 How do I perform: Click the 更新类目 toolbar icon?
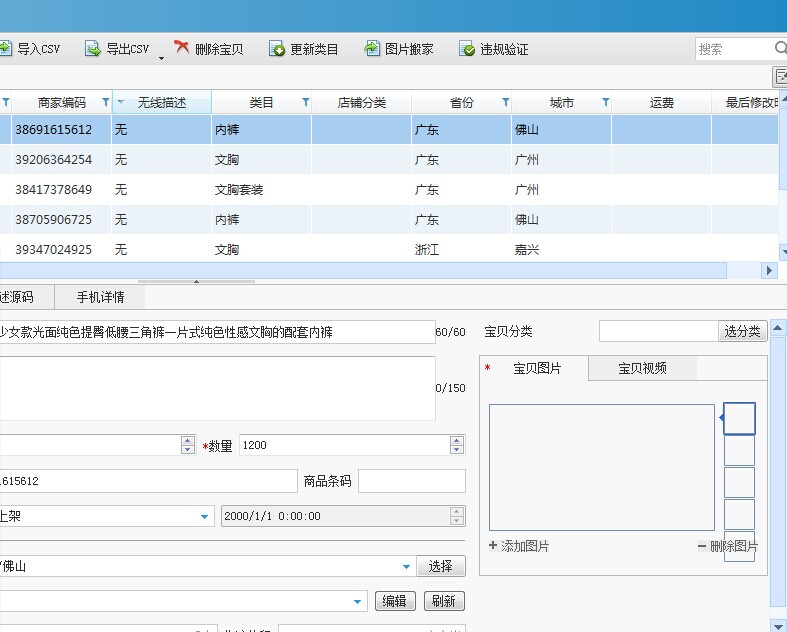pyautogui.click(x=277, y=49)
